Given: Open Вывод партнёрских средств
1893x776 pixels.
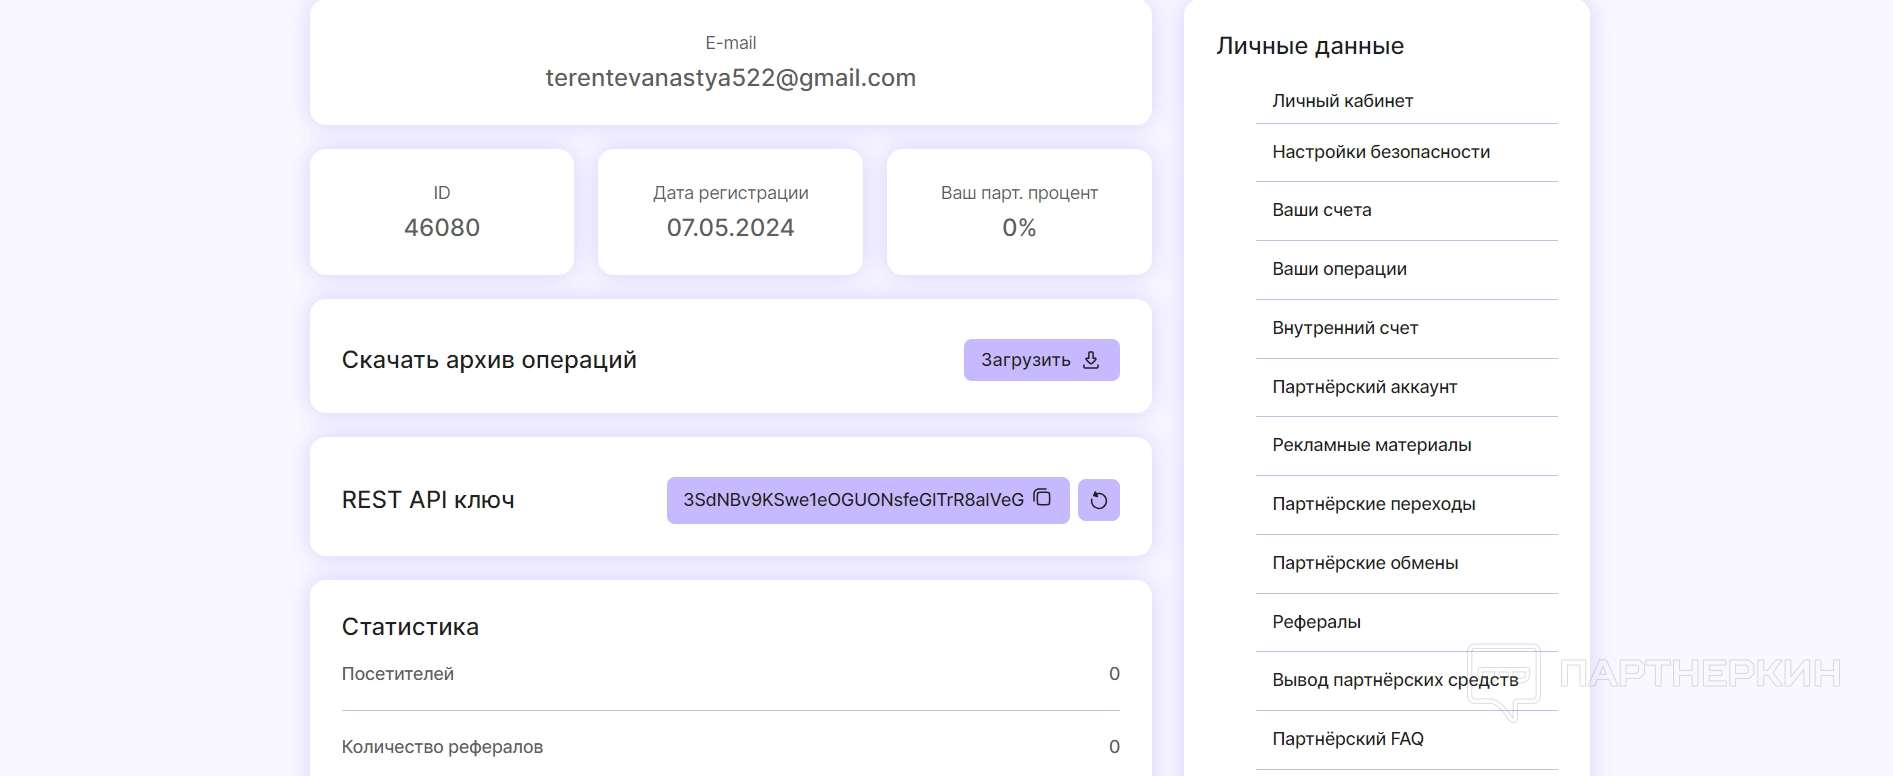Looking at the screenshot, I should tap(1394, 680).
